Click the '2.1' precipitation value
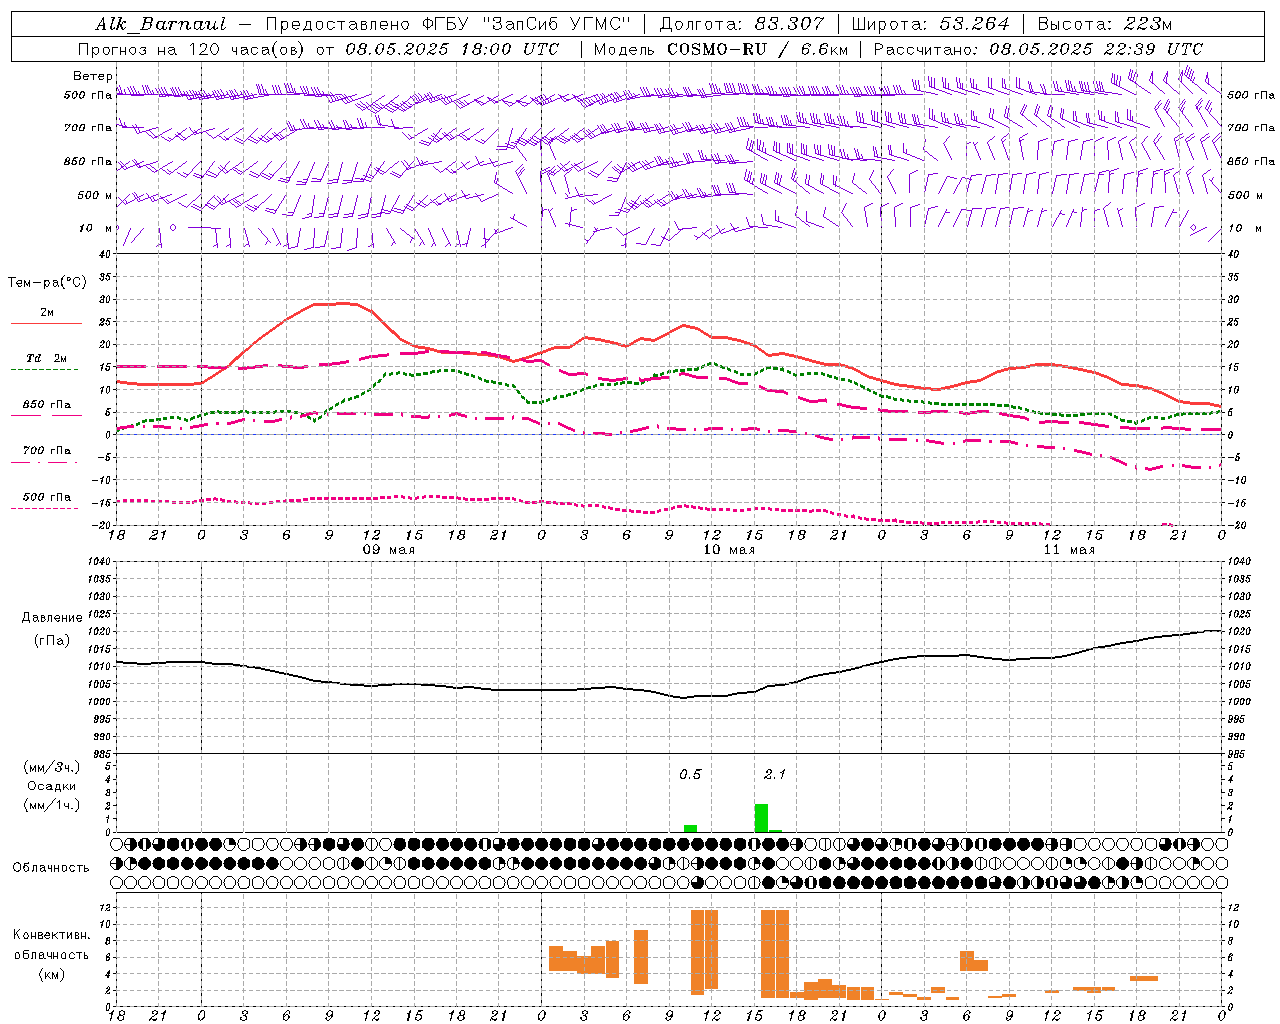Viewport: 1280px width, 1024px height. pyautogui.click(x=775, y=774)
